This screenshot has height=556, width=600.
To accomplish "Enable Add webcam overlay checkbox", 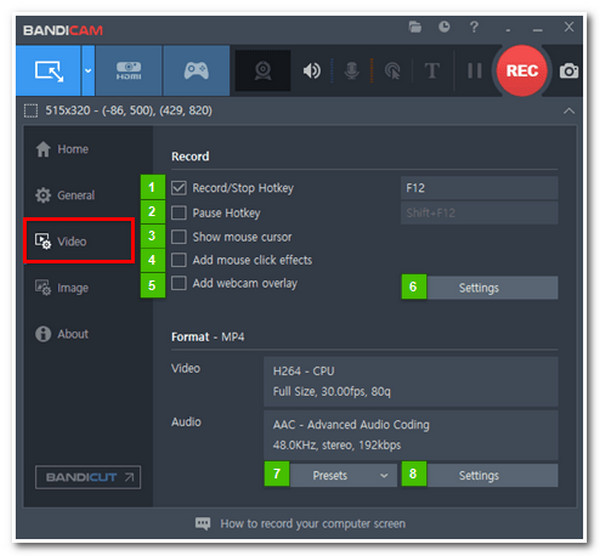I will point(179,283).
